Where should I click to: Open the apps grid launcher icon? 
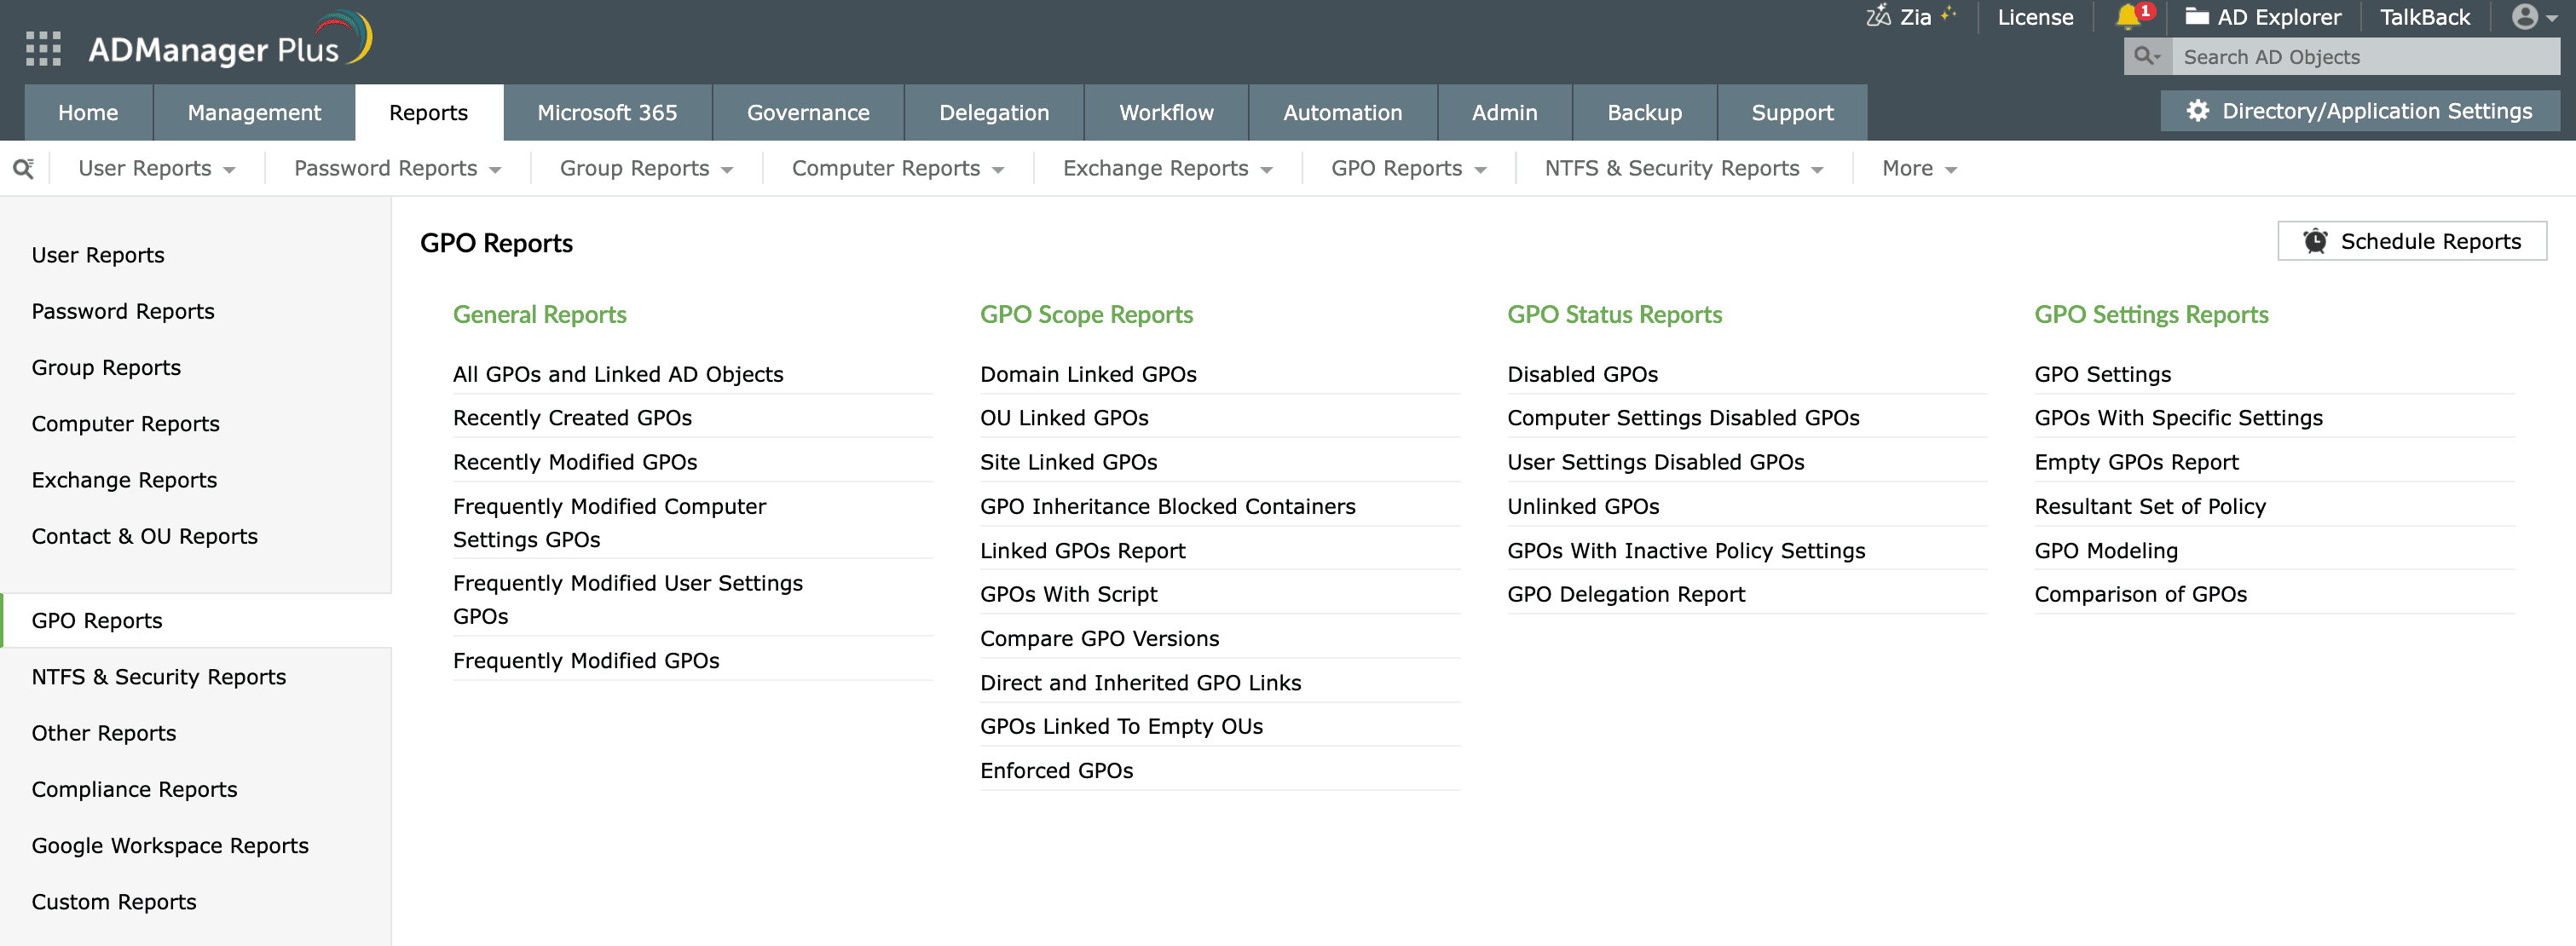43,48
